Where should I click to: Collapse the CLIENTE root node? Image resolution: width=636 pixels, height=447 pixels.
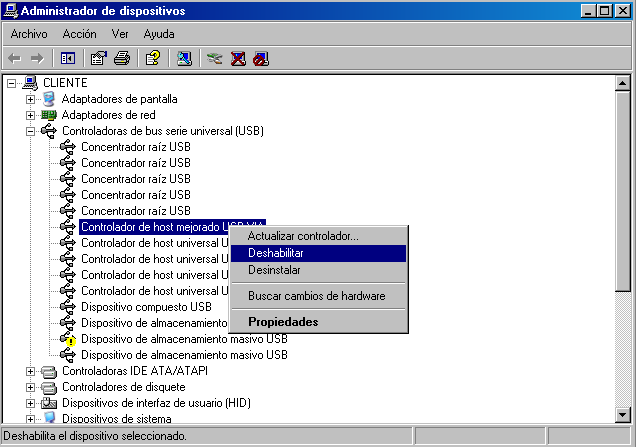pos(12,84)
